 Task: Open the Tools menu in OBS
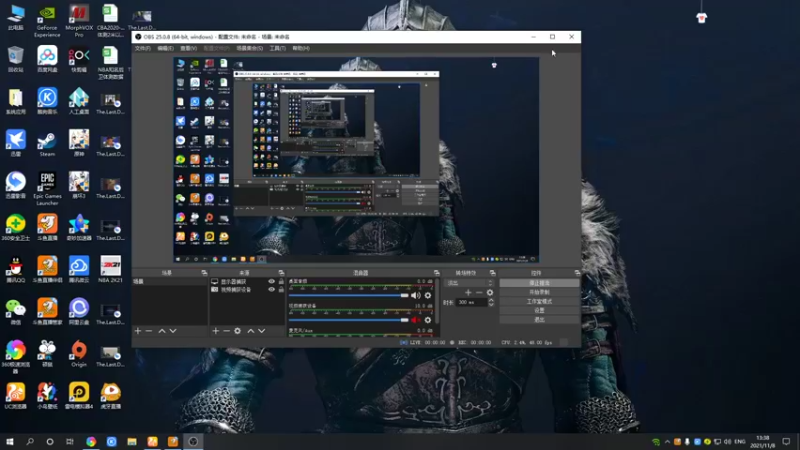278,48
